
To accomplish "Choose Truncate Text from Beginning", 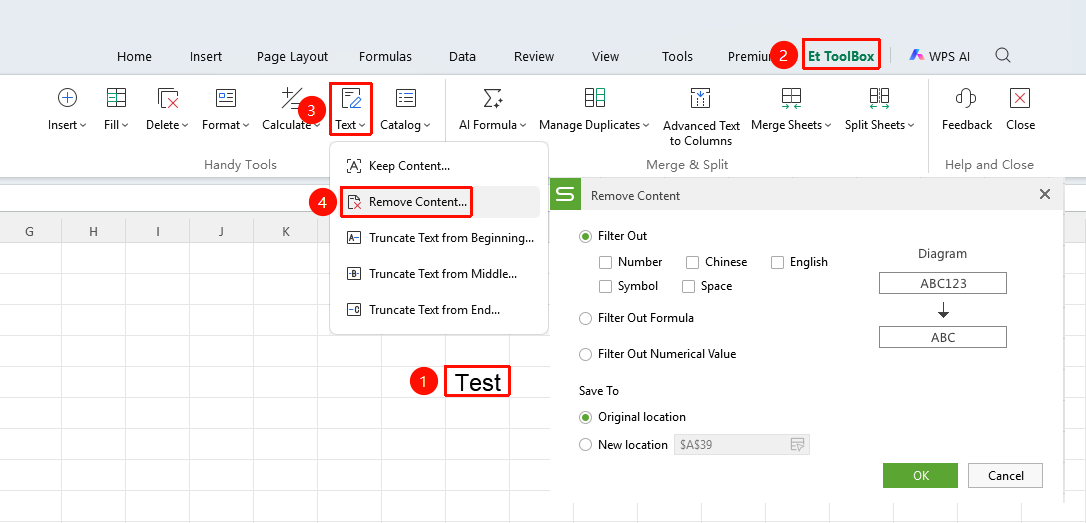I will click(438, 238).
